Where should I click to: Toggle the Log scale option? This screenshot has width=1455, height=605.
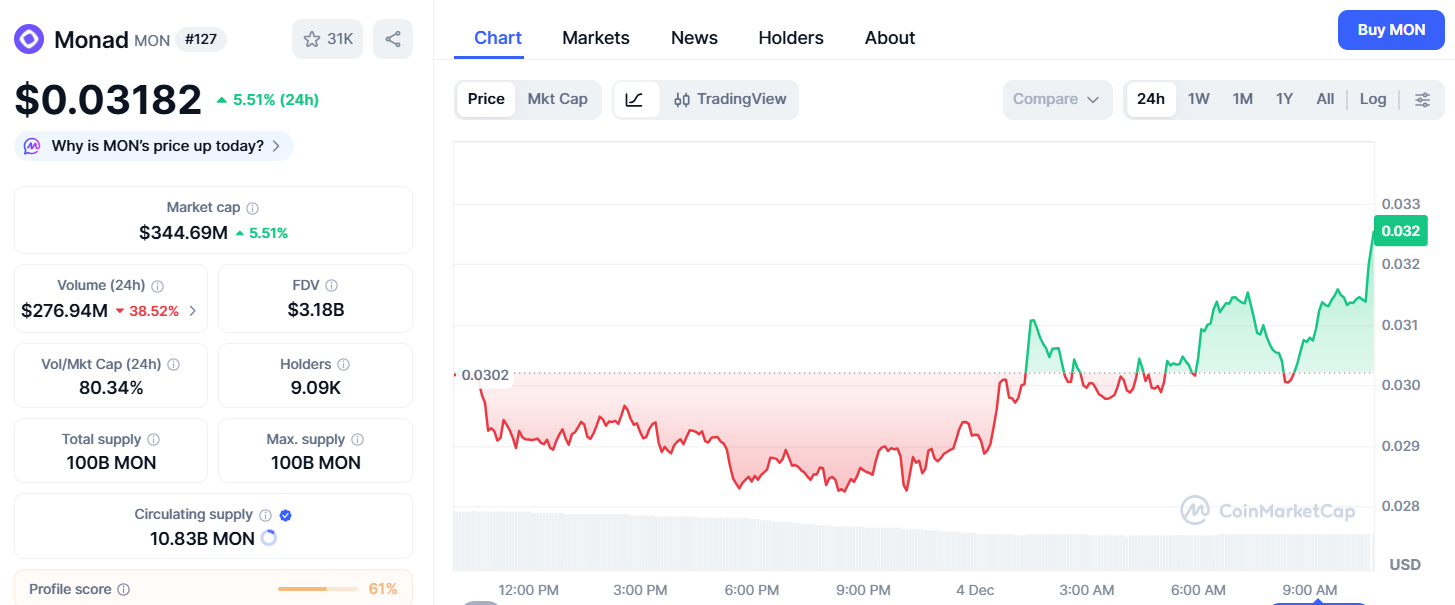pos(1372,99)
